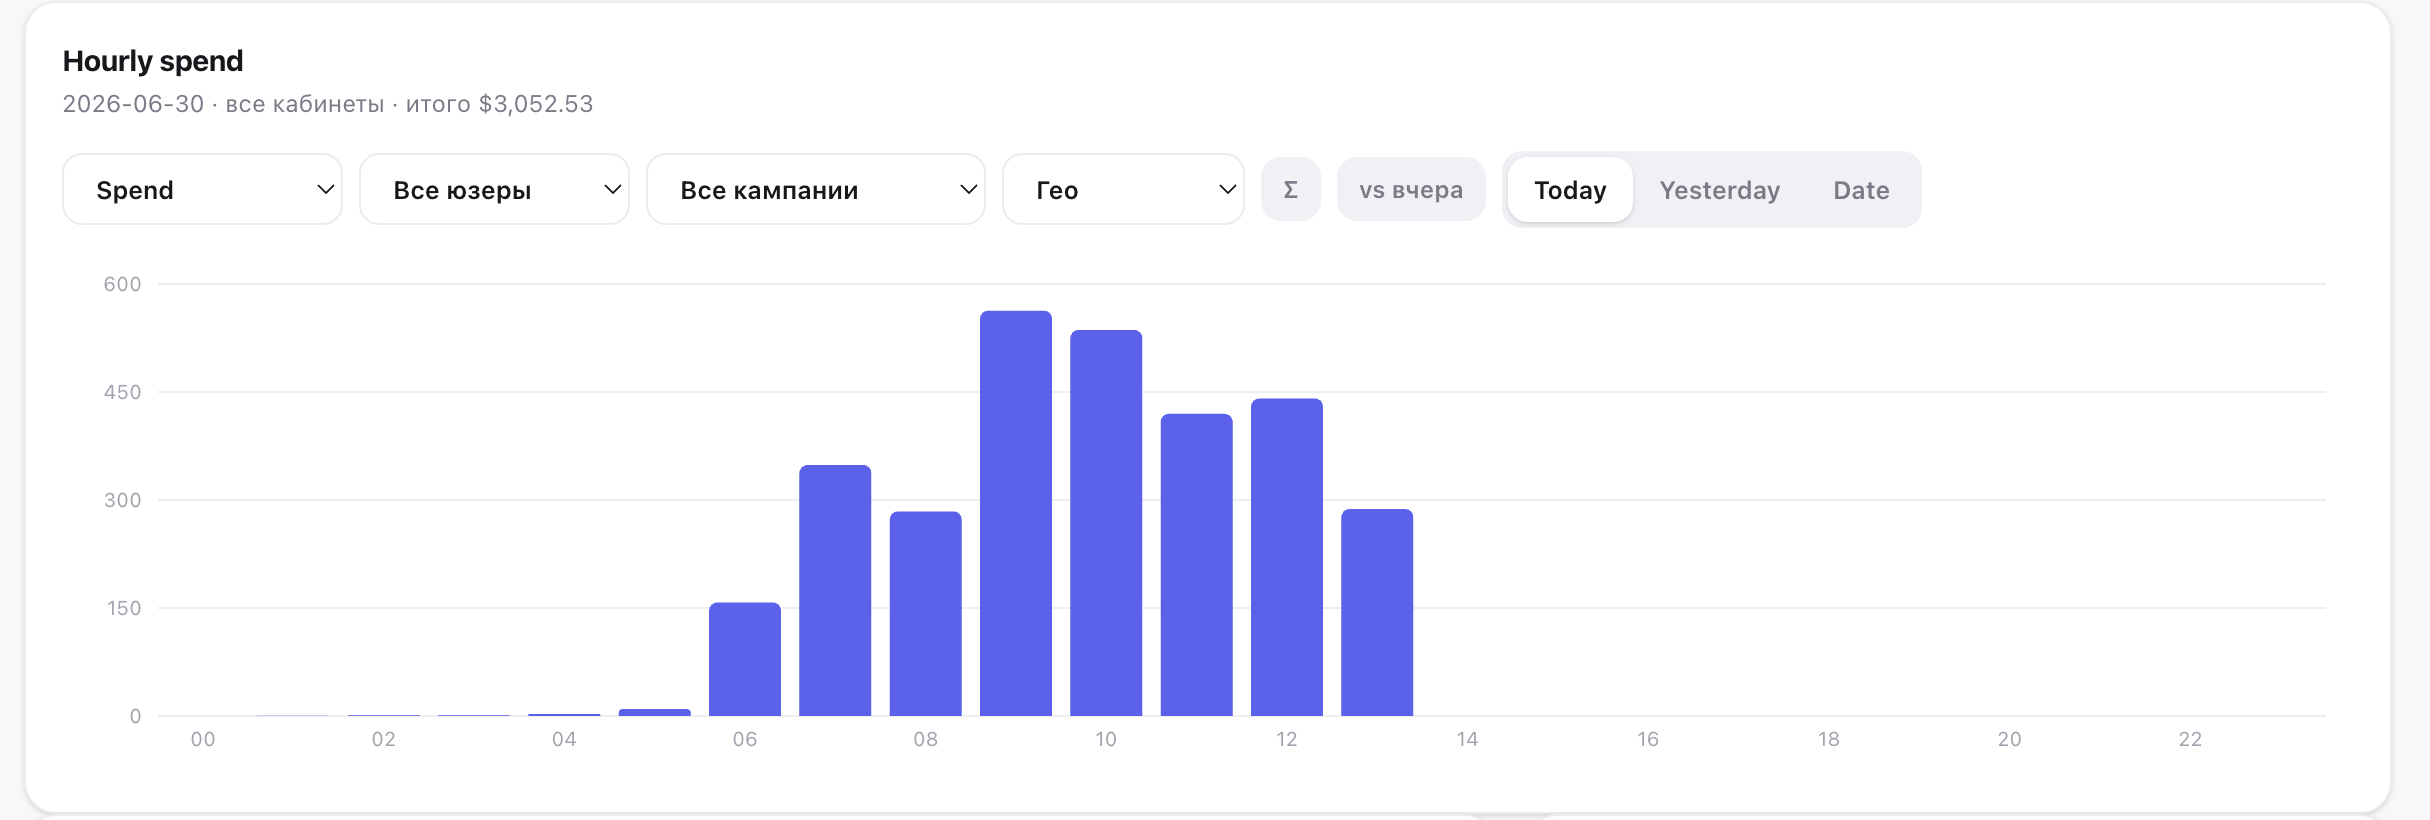Click the Hourly spend title
2430x820 pixels.
pyautogui.click(x=153, y=61)
